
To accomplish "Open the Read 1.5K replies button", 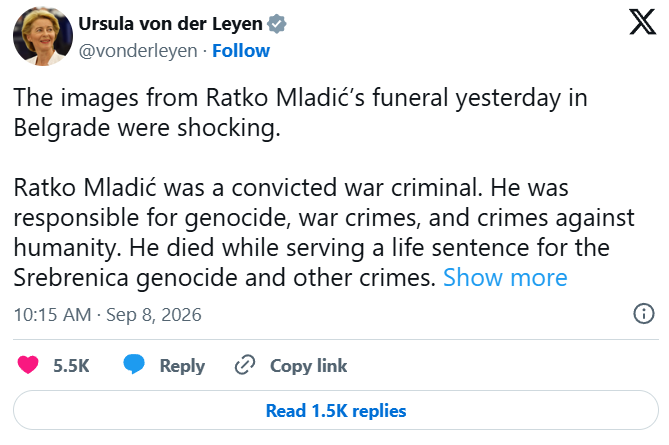I will click(336, 410).
